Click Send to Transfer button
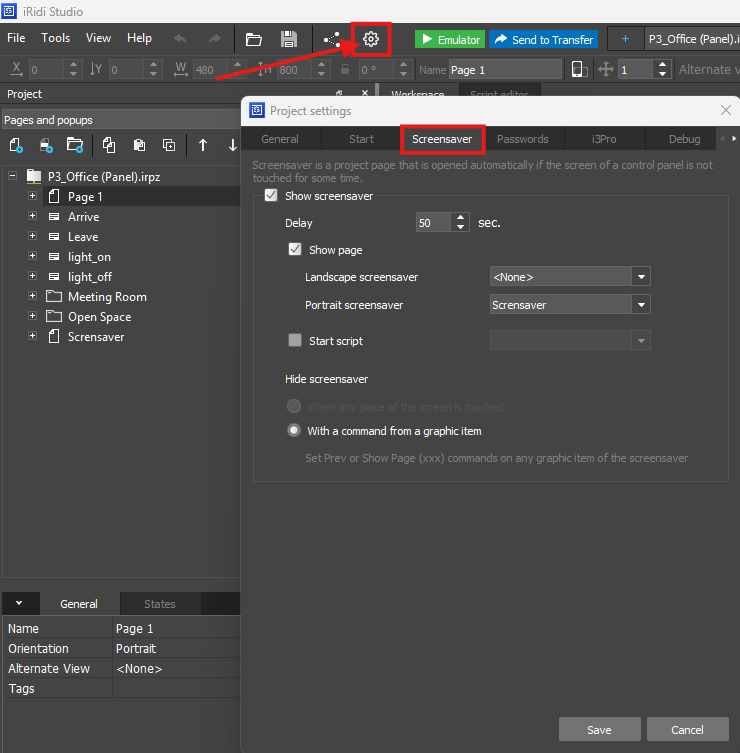 pos(544,40)
